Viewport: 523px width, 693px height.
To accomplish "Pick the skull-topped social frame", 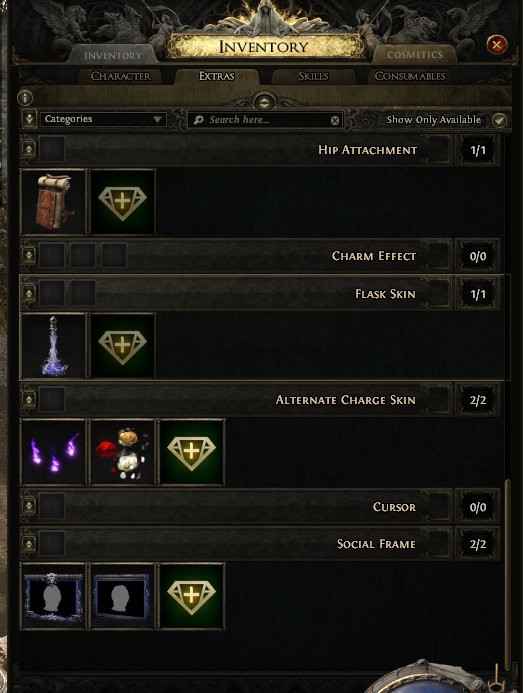I will pyautogui.click(x=53, y=596).
